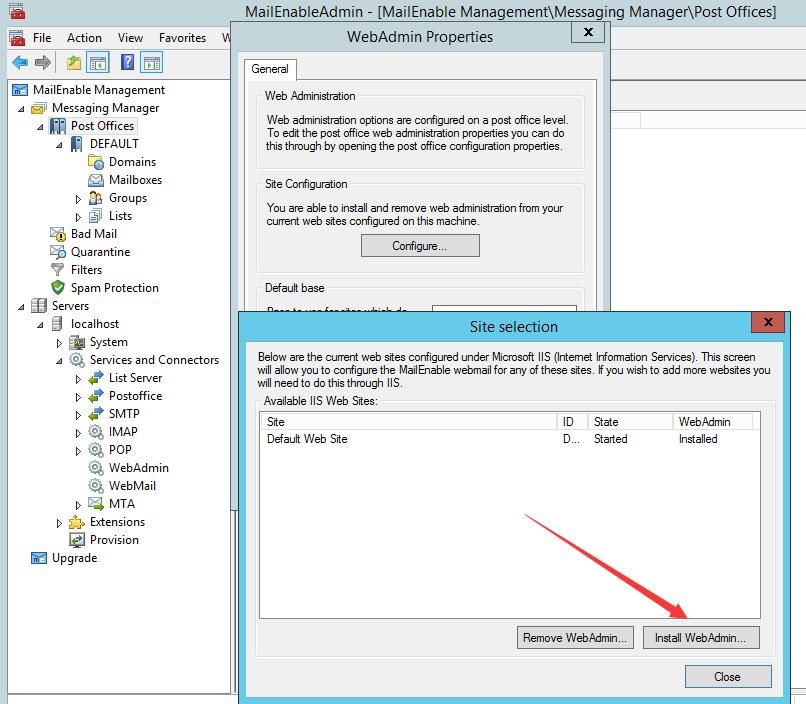Click the Back arrow toolbar icon
This screenshot has width=806, height=704.
(20, 63)
